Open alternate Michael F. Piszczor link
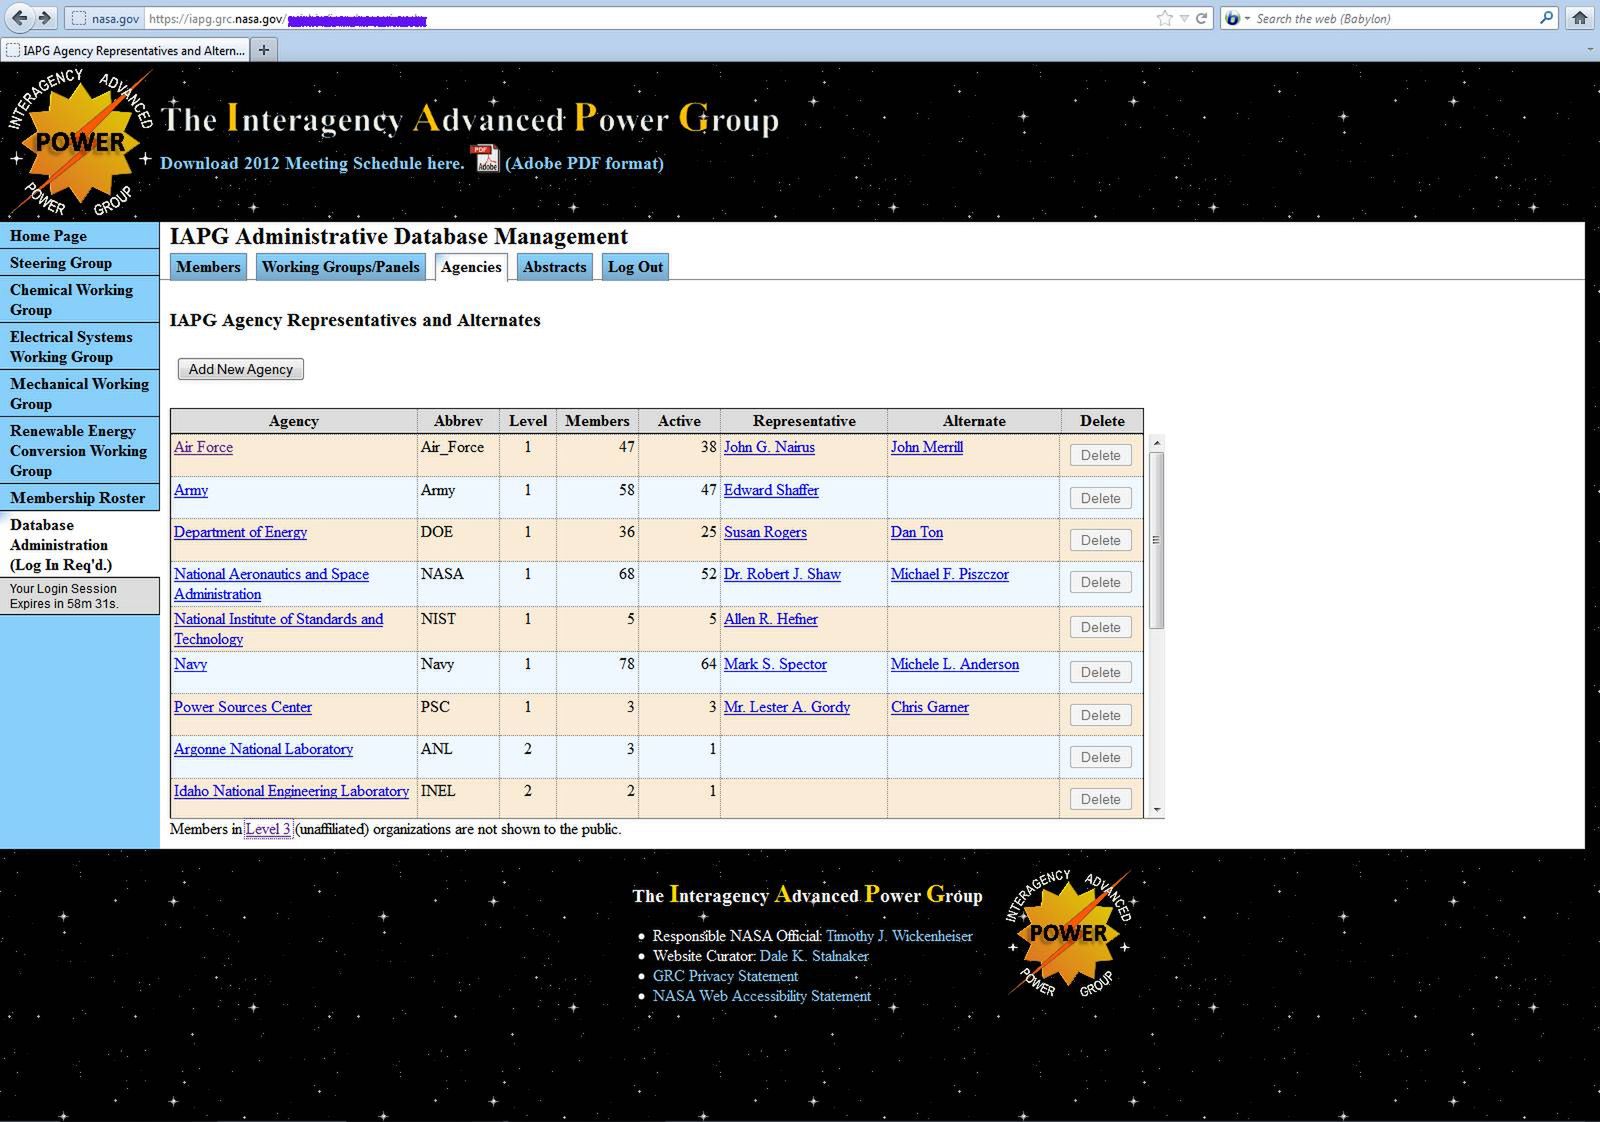 950,574
